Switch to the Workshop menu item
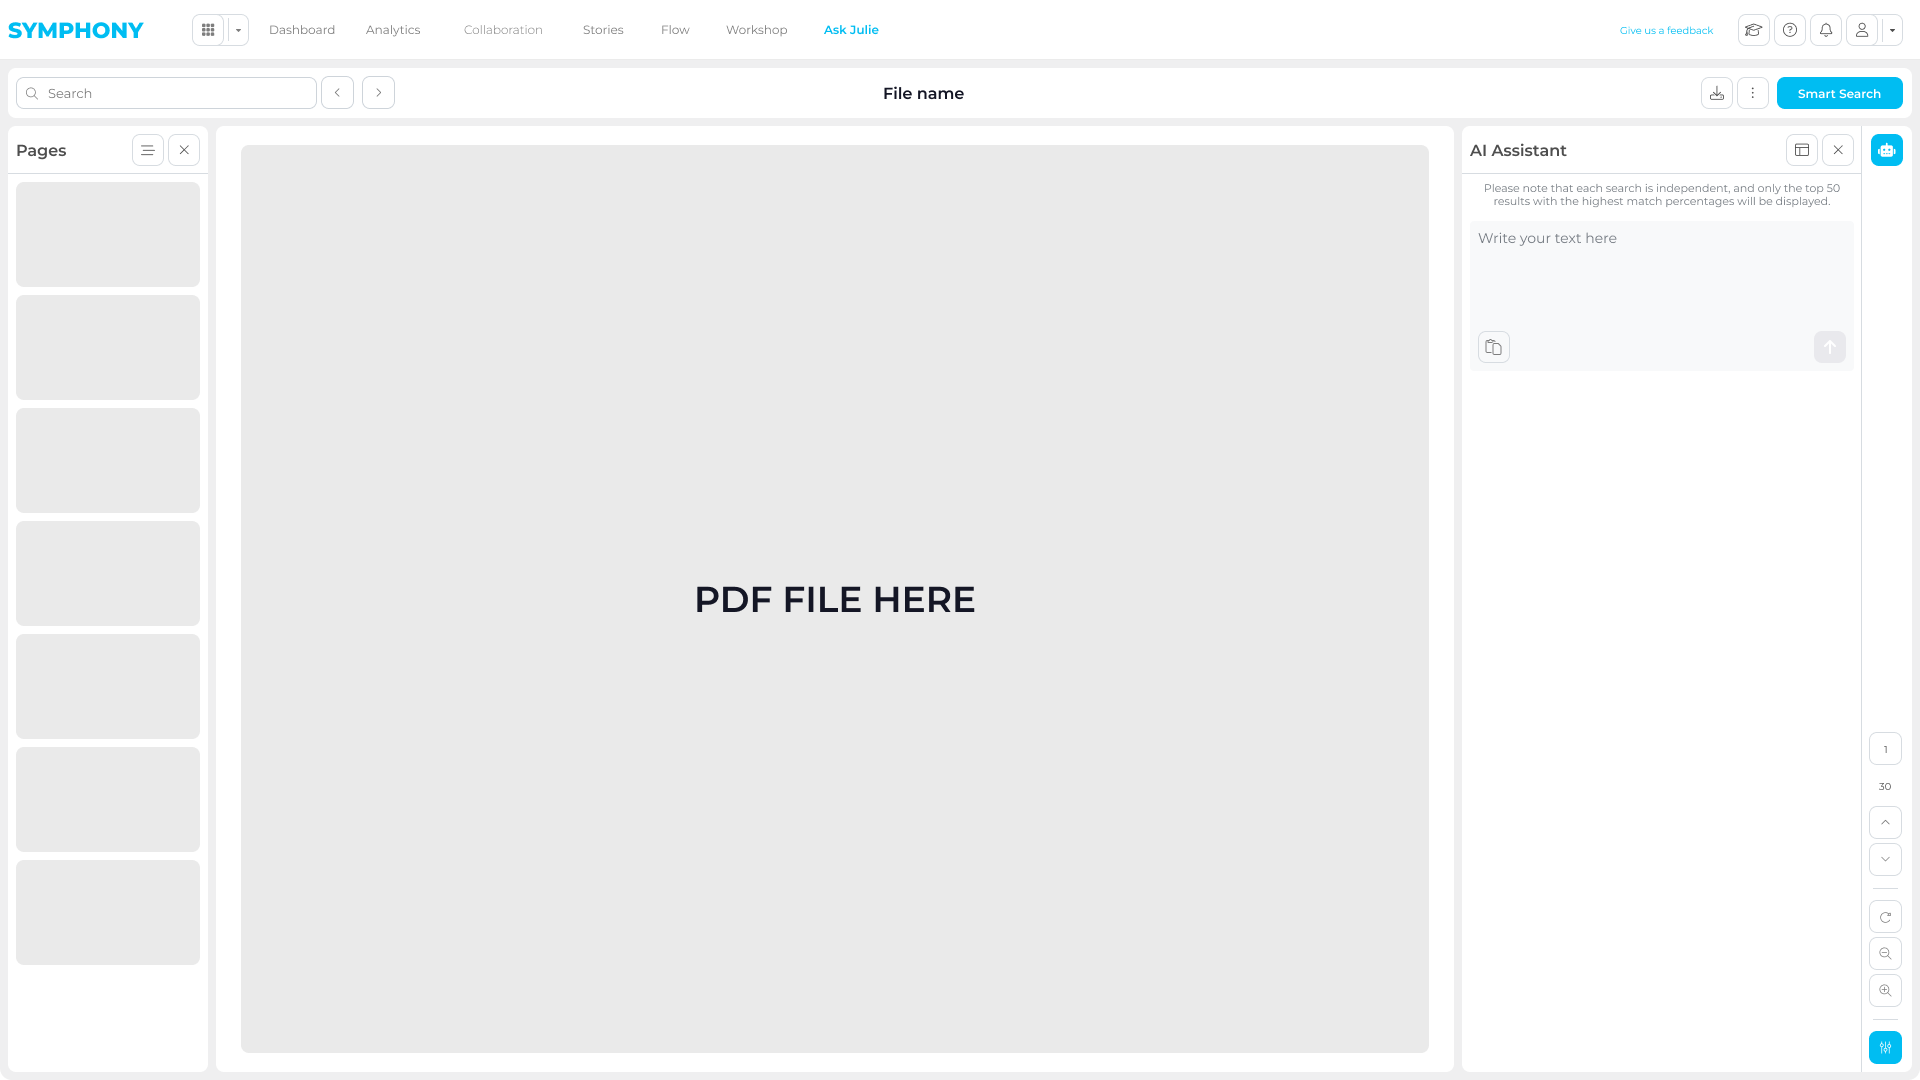1920x1080 pixels. pyautogui.click(x=756, y=30)
